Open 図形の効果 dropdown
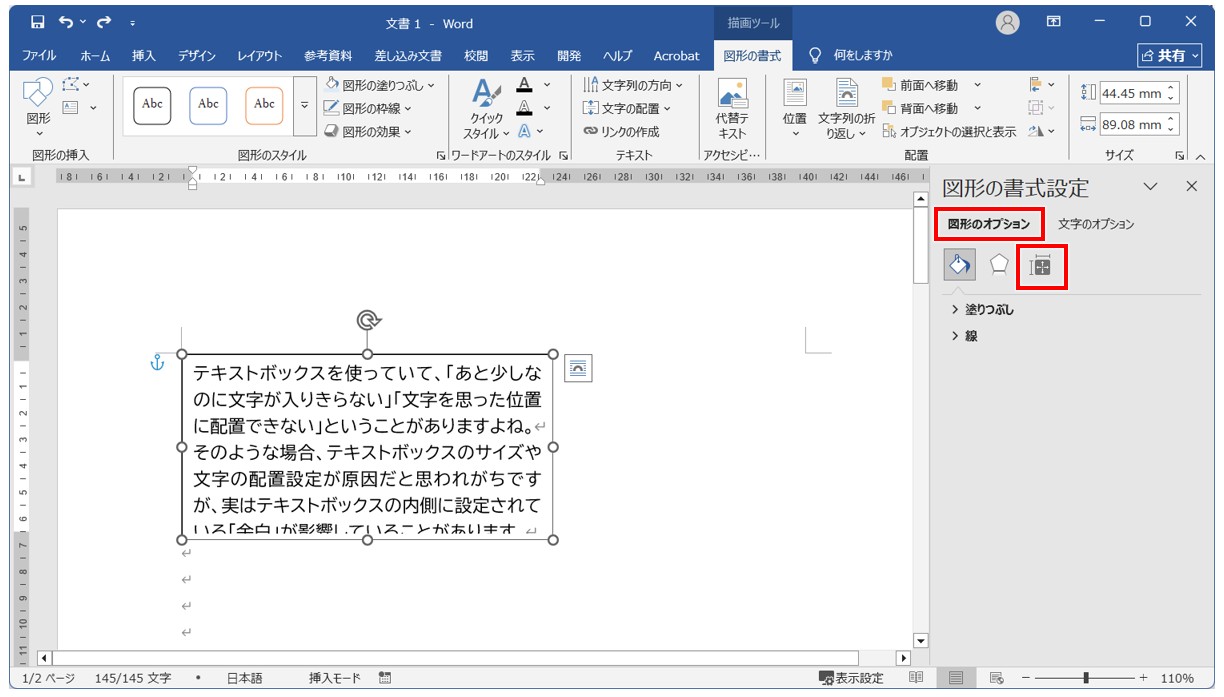Viewport: 1224px width, 697px height. pos(366,131)
